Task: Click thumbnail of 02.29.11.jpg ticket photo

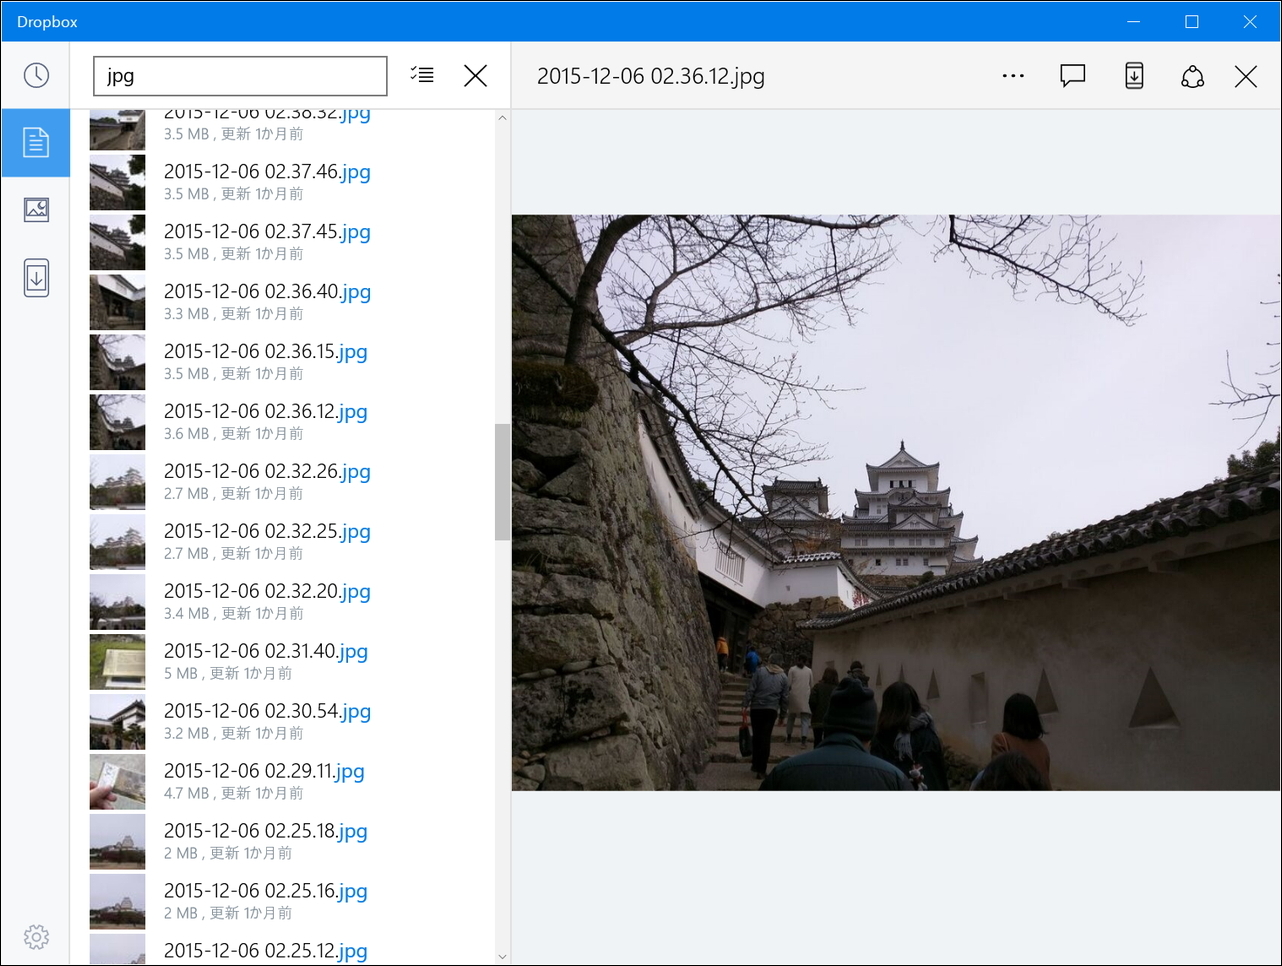Action: coord(117,782)
